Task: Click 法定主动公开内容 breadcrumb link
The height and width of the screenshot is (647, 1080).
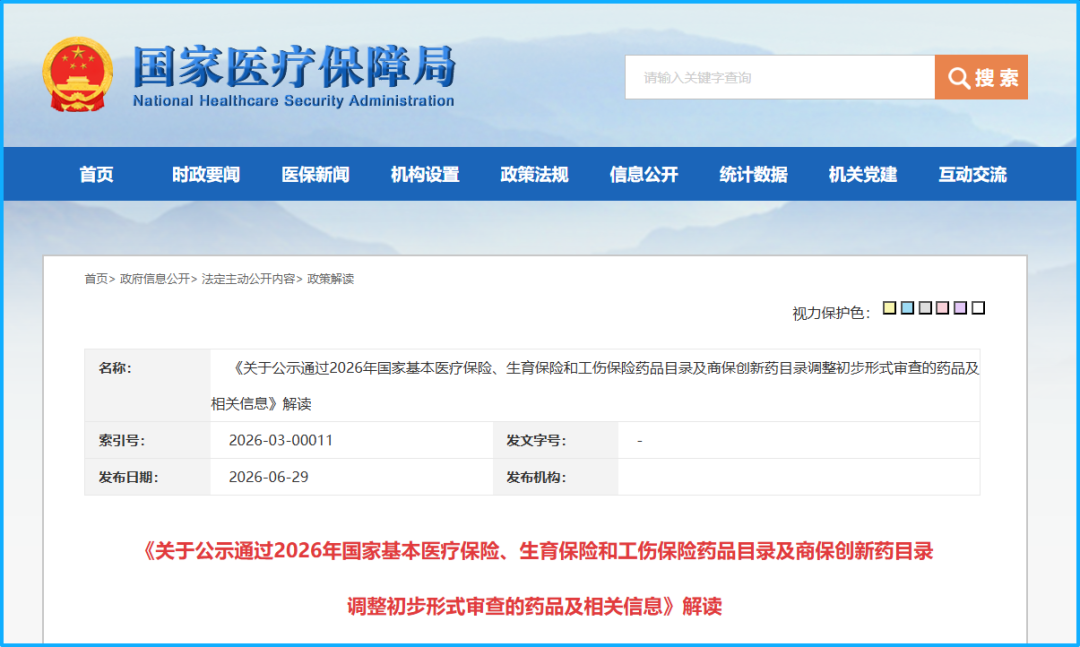Action: point(248,278)
